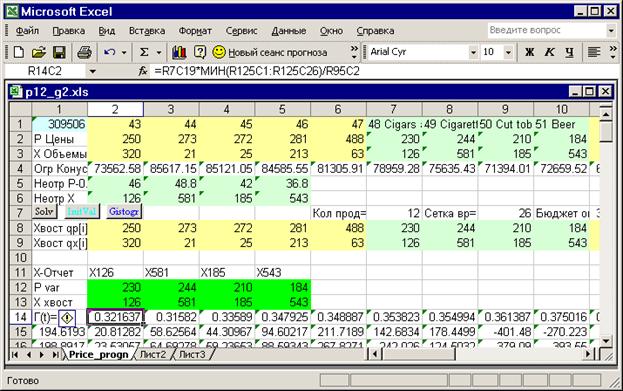
Task: Click vertical scrollbar up arrow
Action: (606, 114)
